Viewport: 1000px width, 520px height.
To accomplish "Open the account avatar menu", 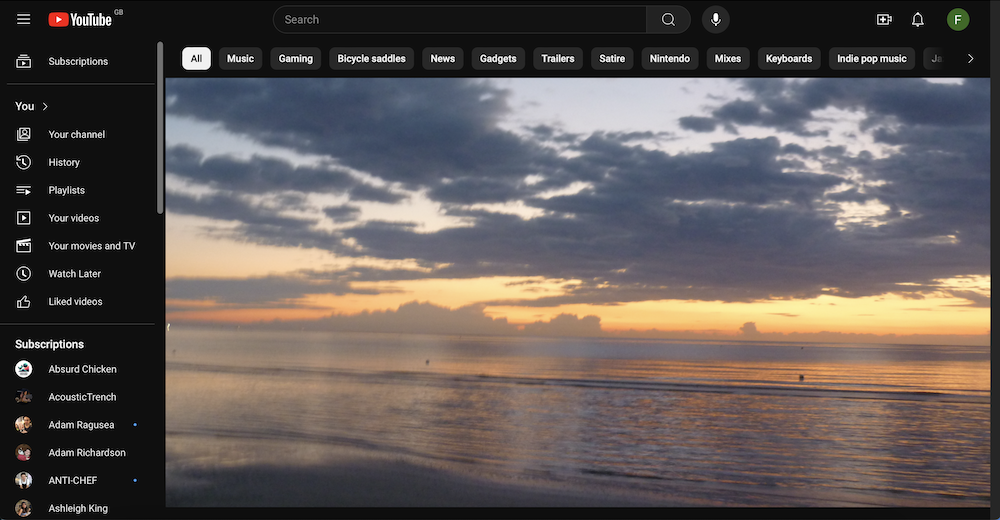I will [958, 19].
